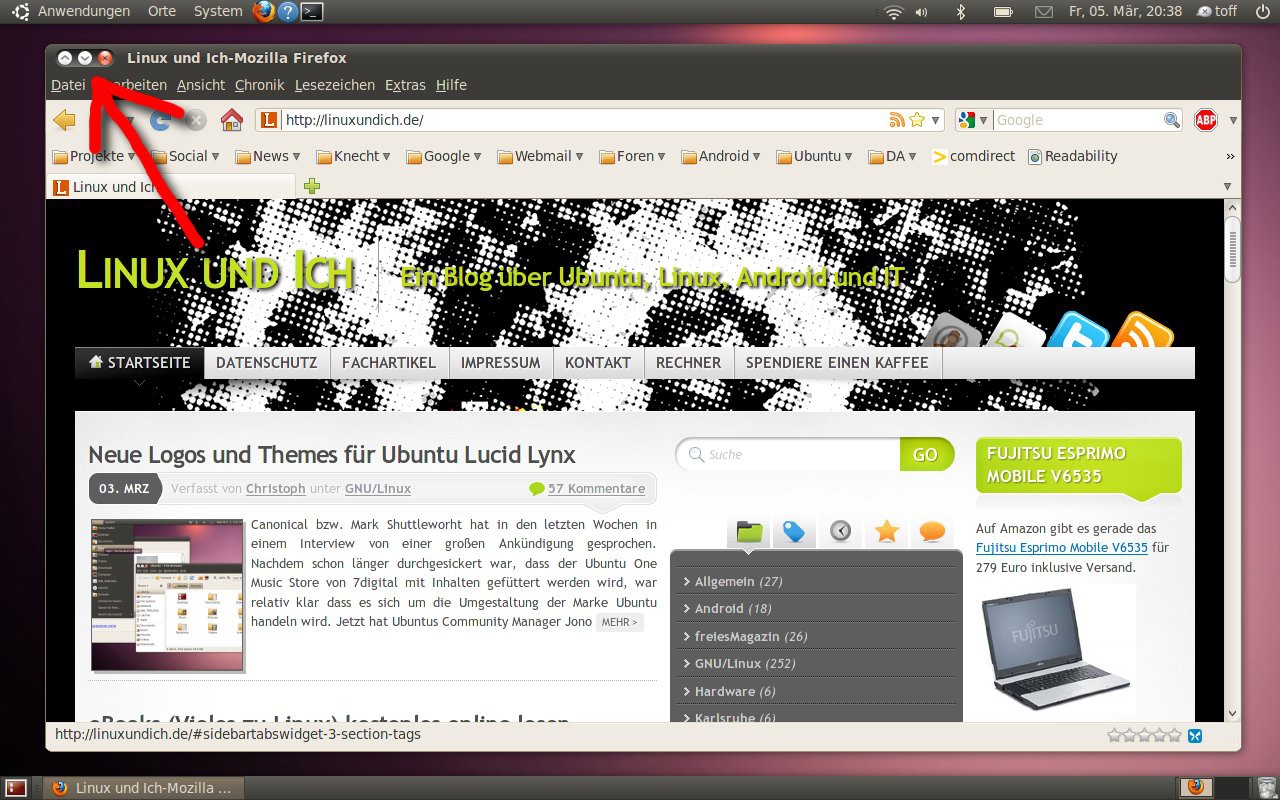Bookmark page with the star icon

pyautogui.click(x=917, y=120)
